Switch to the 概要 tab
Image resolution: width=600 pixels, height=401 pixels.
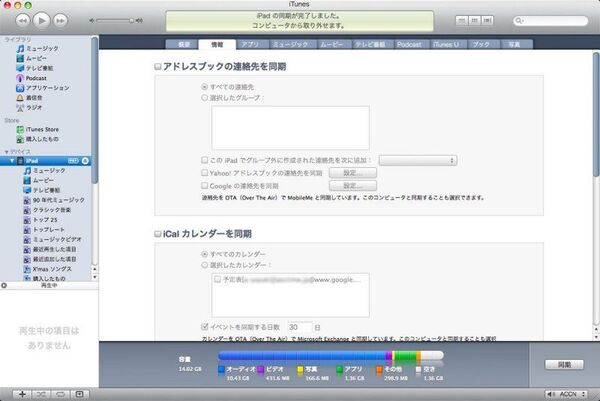[x=183, y=44]
